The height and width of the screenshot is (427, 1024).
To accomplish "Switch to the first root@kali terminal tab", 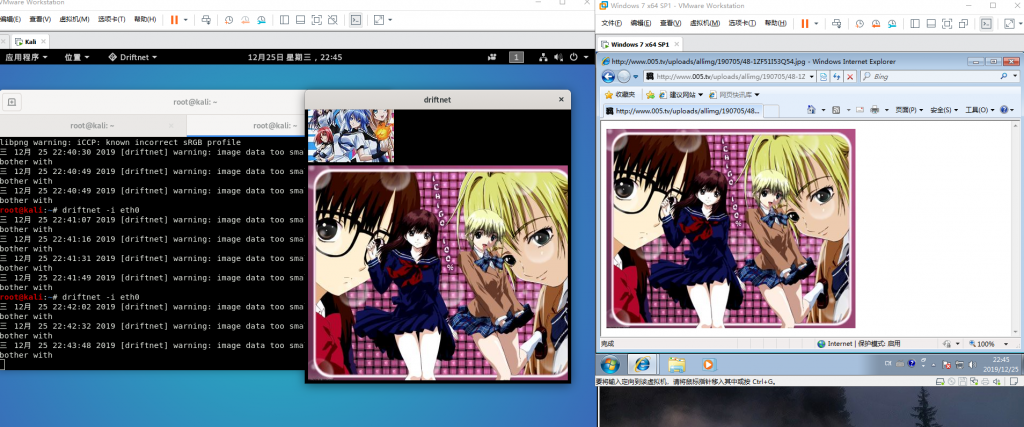I will coord(93,125).
